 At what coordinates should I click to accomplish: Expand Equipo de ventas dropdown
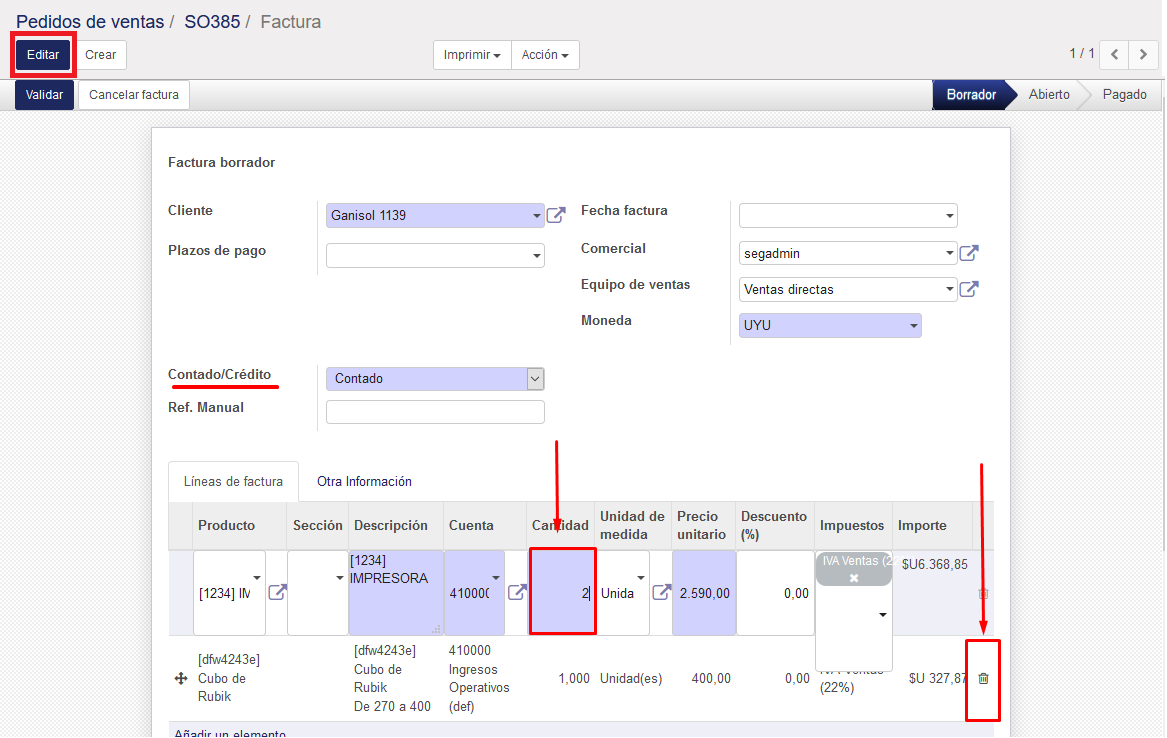coord(949,289)
